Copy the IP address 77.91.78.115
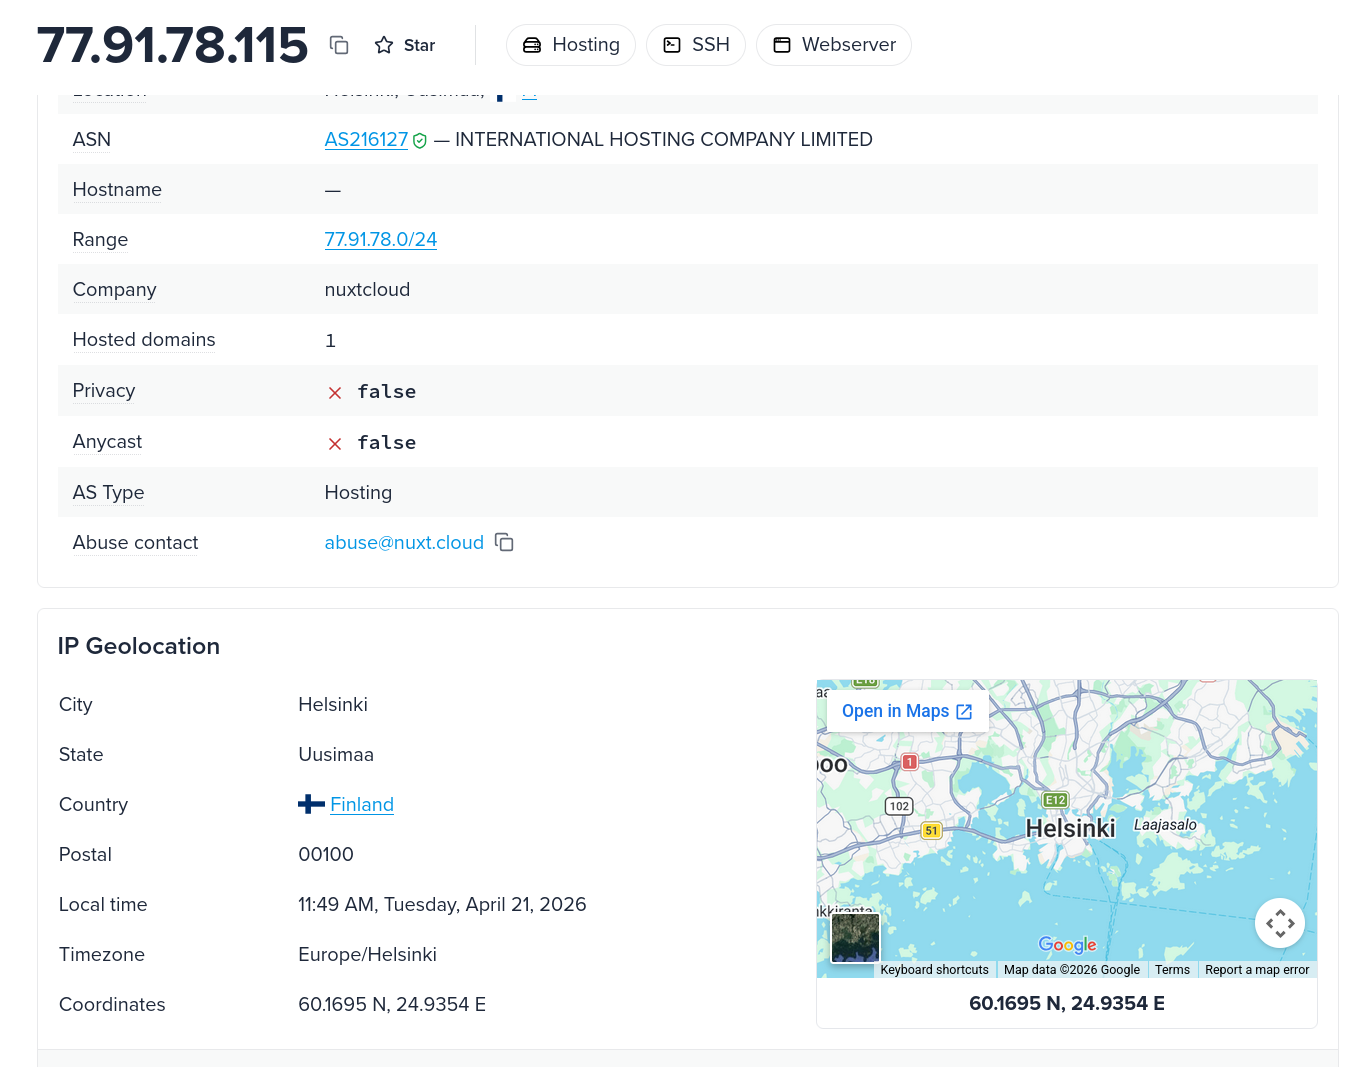Viewport: 1368px width, 1067px height. click(339, 45)
